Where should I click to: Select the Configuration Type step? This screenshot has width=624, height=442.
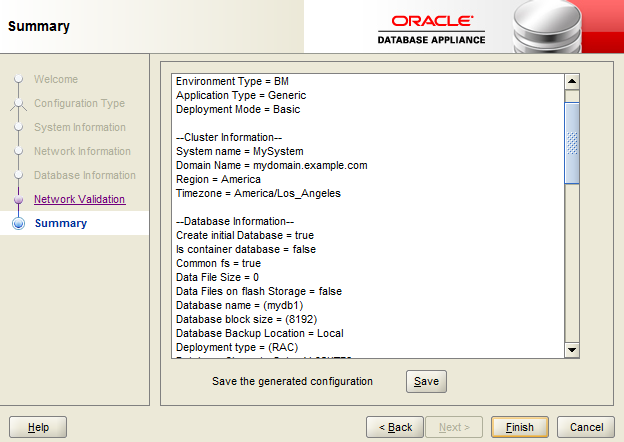pos(79,103)
